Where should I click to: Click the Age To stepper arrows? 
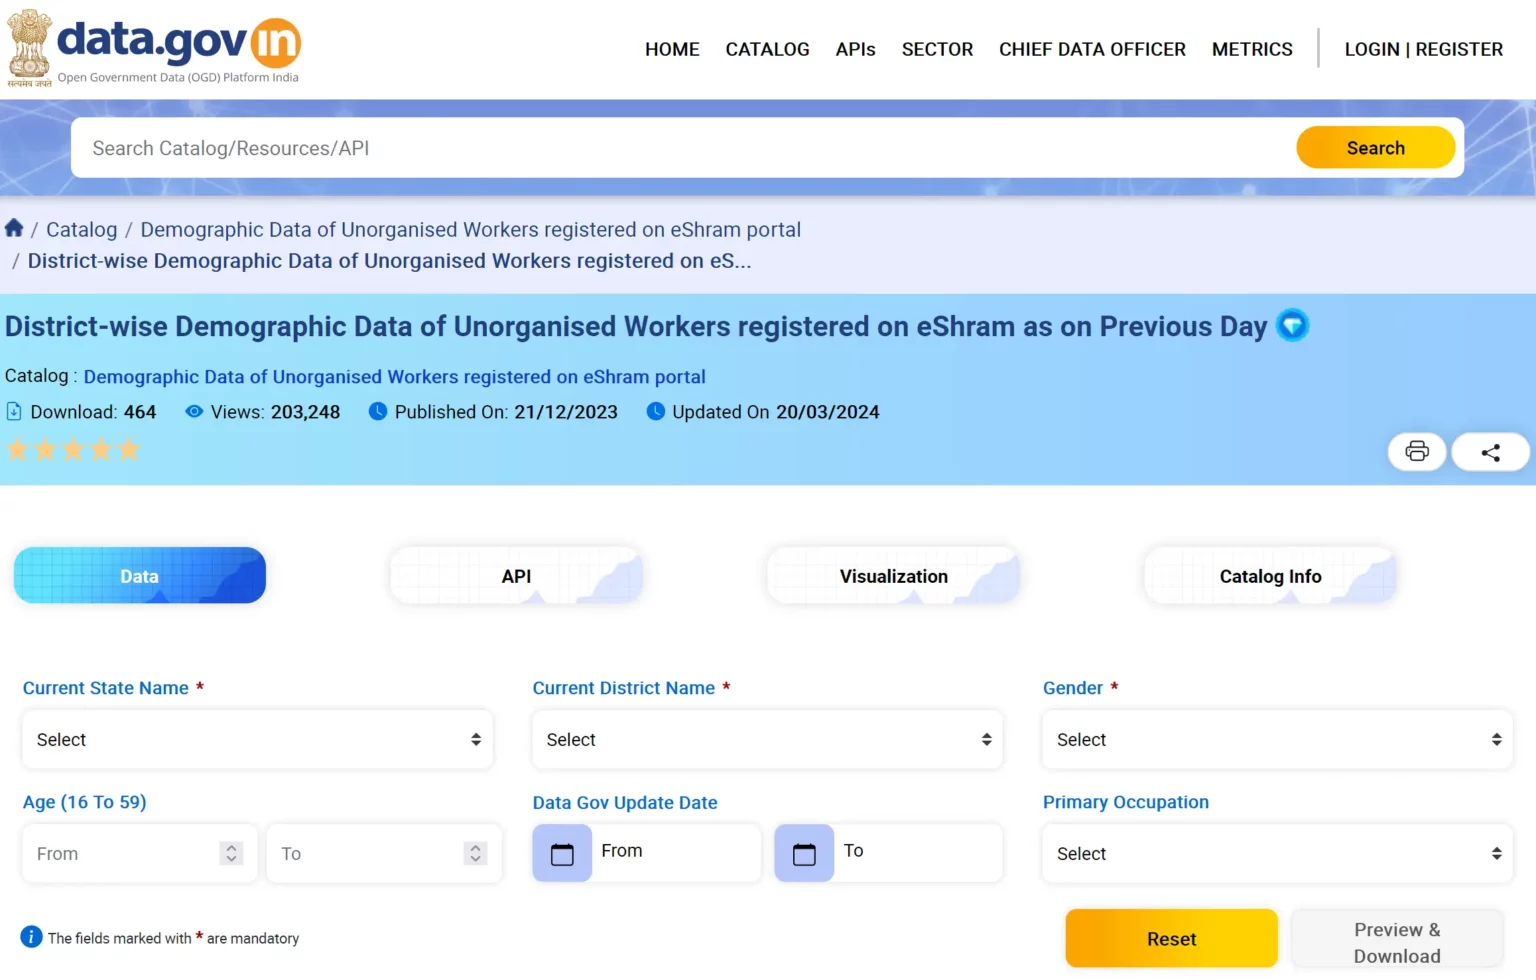click(476, 853)
